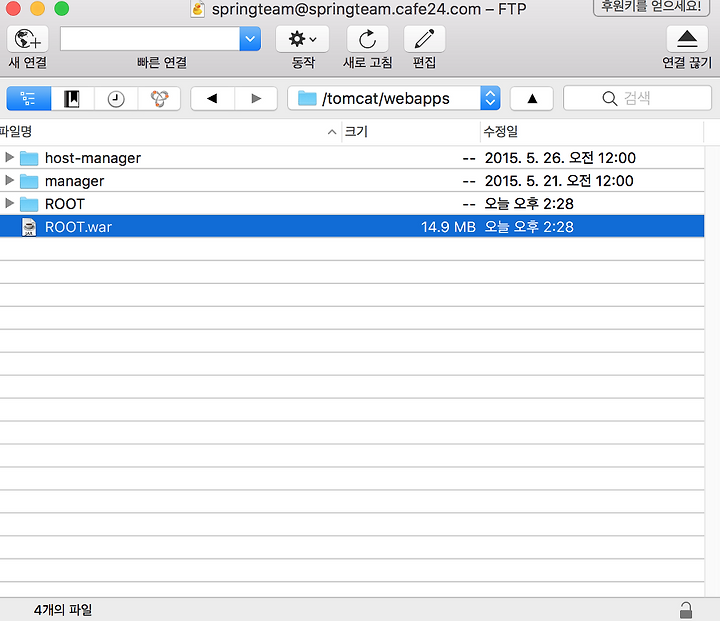This screenshot has width=720, height=621.
Task: Switch to the history clock view
Action: pyautogui.click(x=116, y=98)
